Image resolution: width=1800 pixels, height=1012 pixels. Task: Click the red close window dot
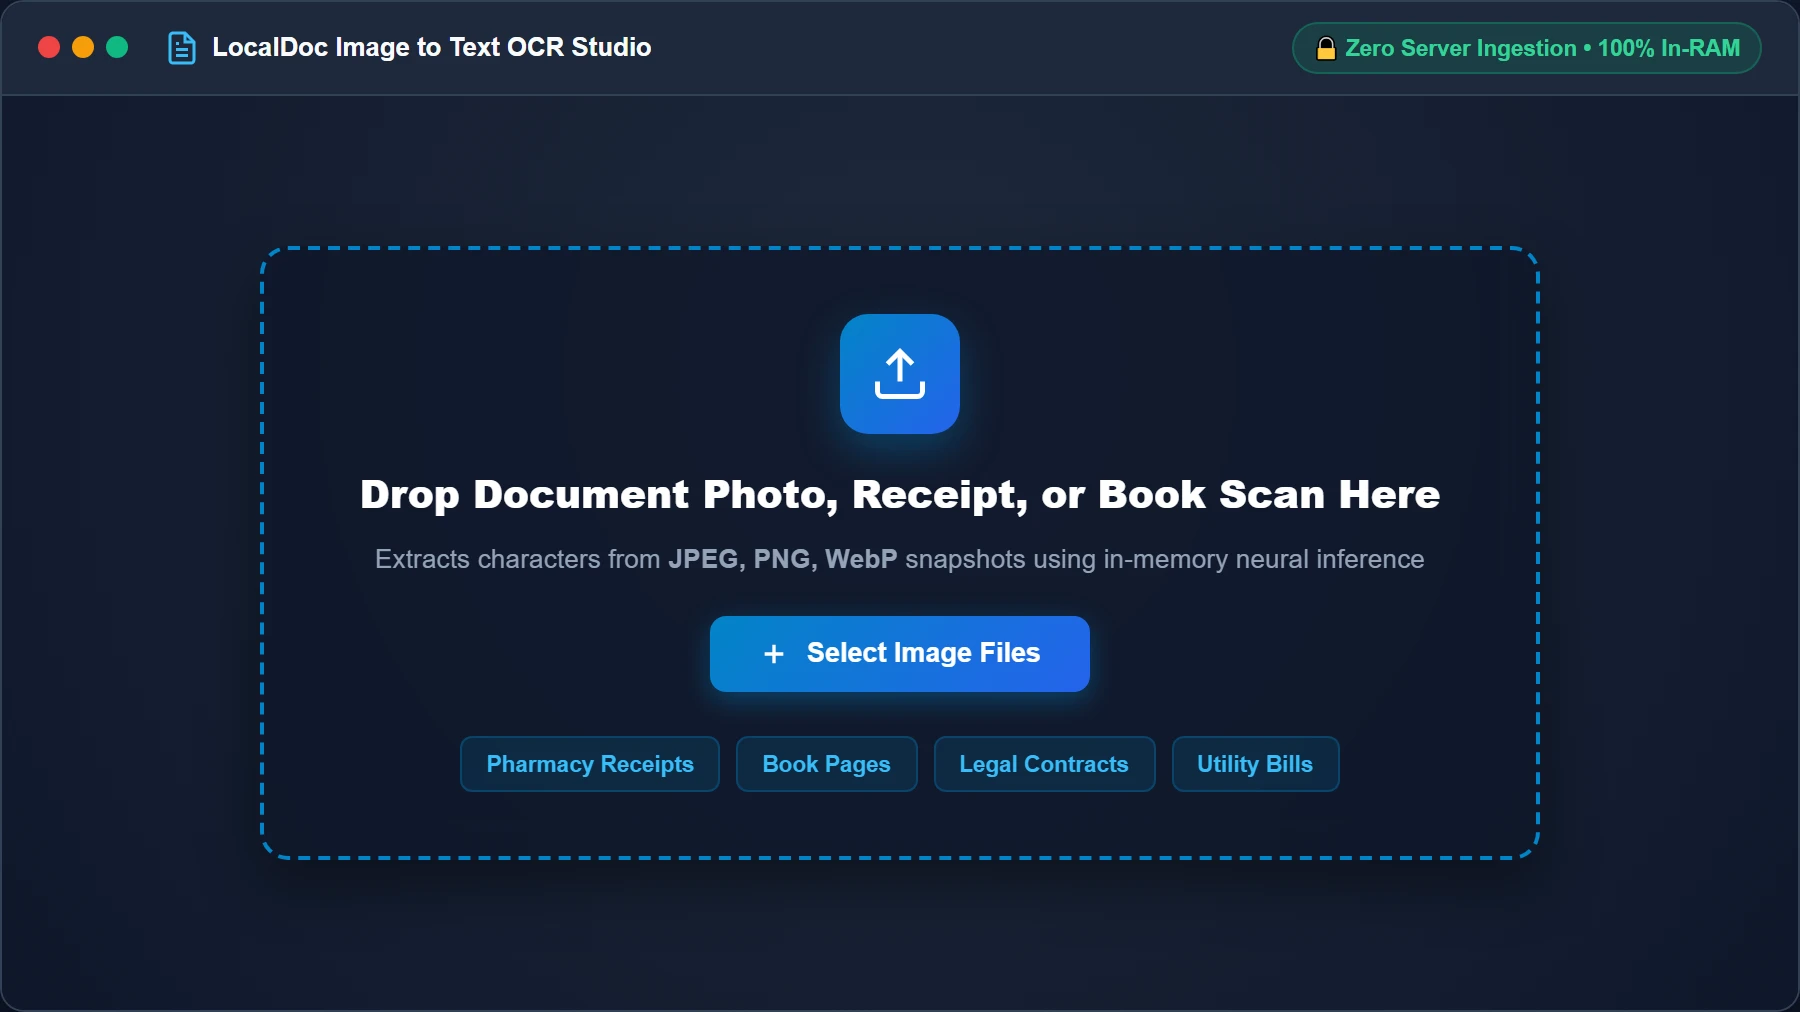coord(49,47)
